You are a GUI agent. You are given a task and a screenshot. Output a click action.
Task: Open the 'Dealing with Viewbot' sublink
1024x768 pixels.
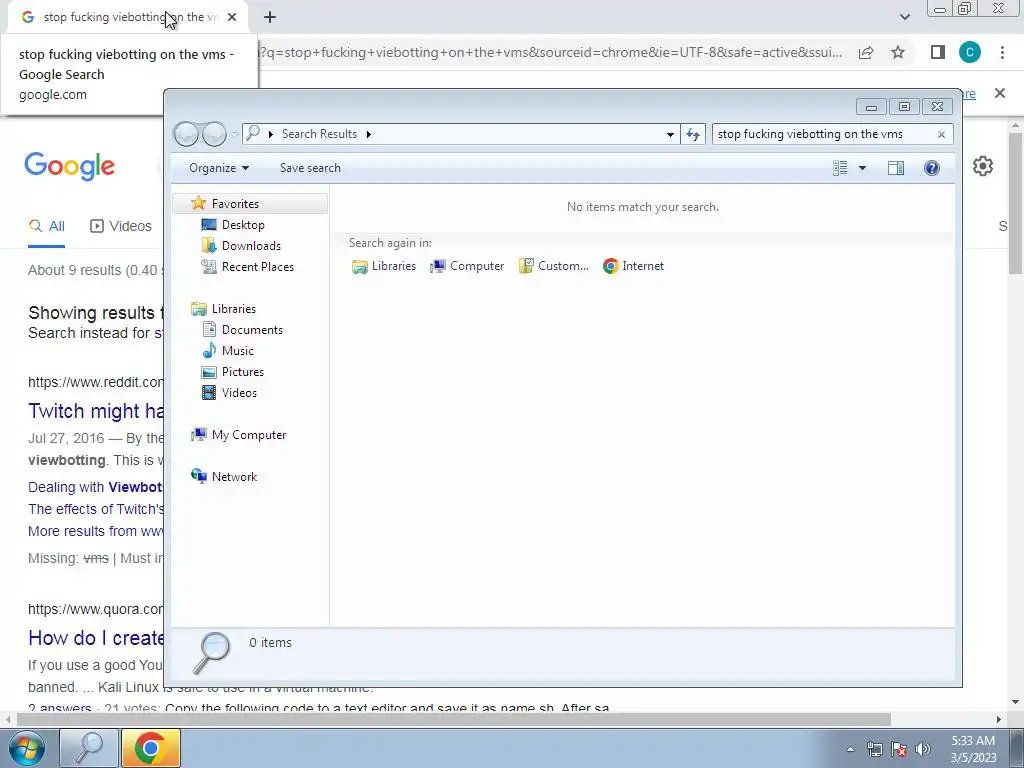tap(95, 487)
